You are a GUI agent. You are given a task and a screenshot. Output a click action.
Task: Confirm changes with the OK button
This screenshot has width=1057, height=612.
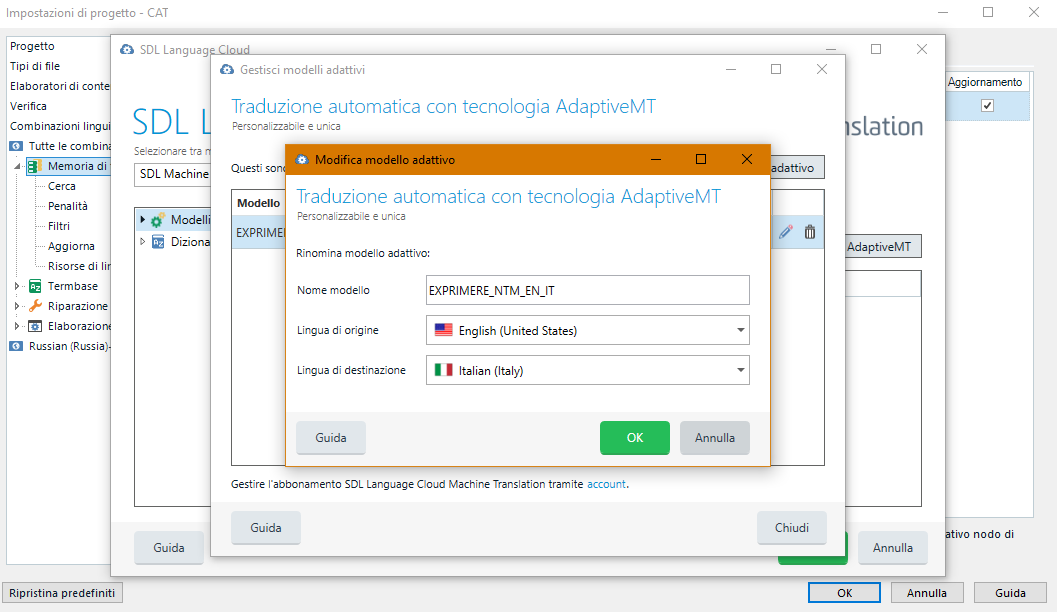[634, 437]
